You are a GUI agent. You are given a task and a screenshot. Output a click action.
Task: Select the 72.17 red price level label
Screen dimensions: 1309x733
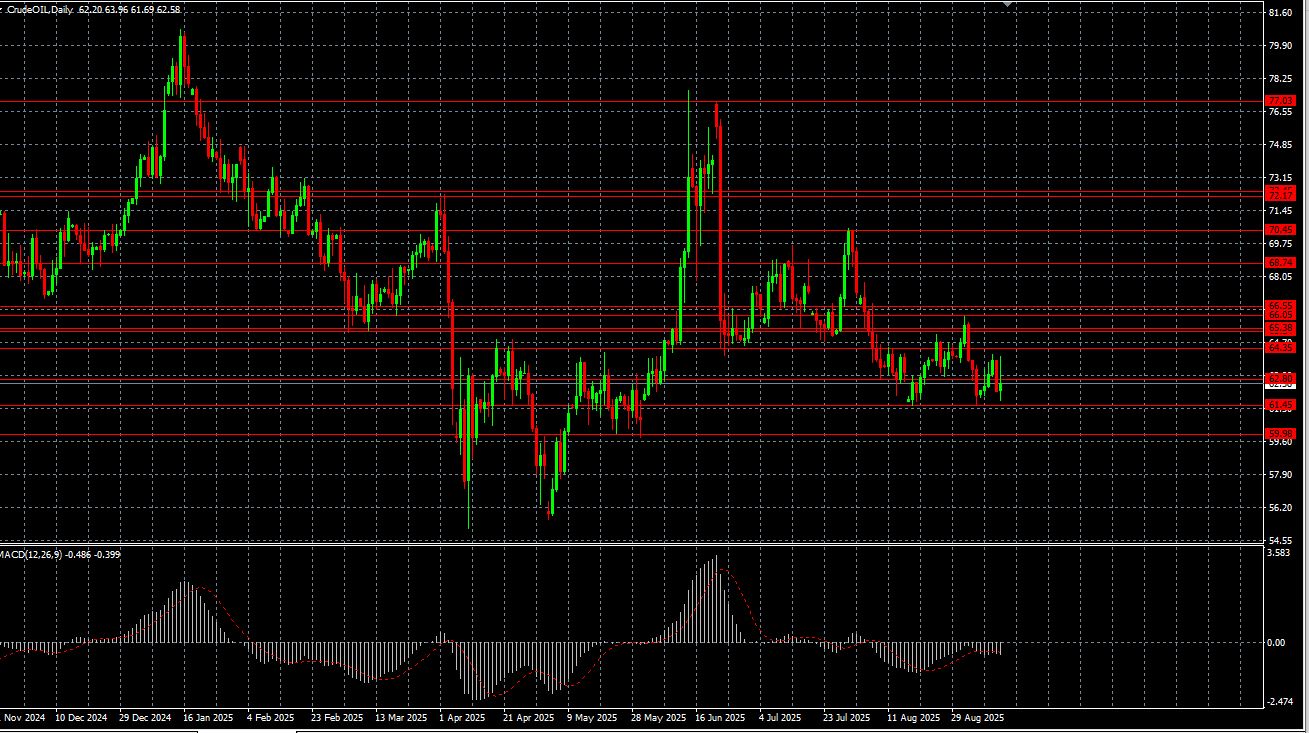(x=1281, y=194)
